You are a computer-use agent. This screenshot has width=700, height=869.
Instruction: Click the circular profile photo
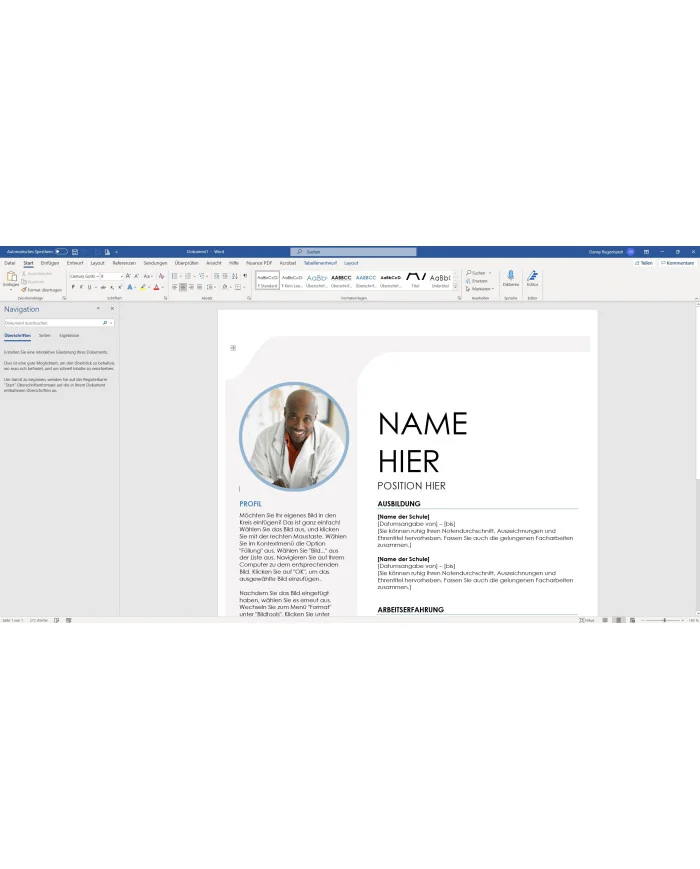tap(294, 437)
